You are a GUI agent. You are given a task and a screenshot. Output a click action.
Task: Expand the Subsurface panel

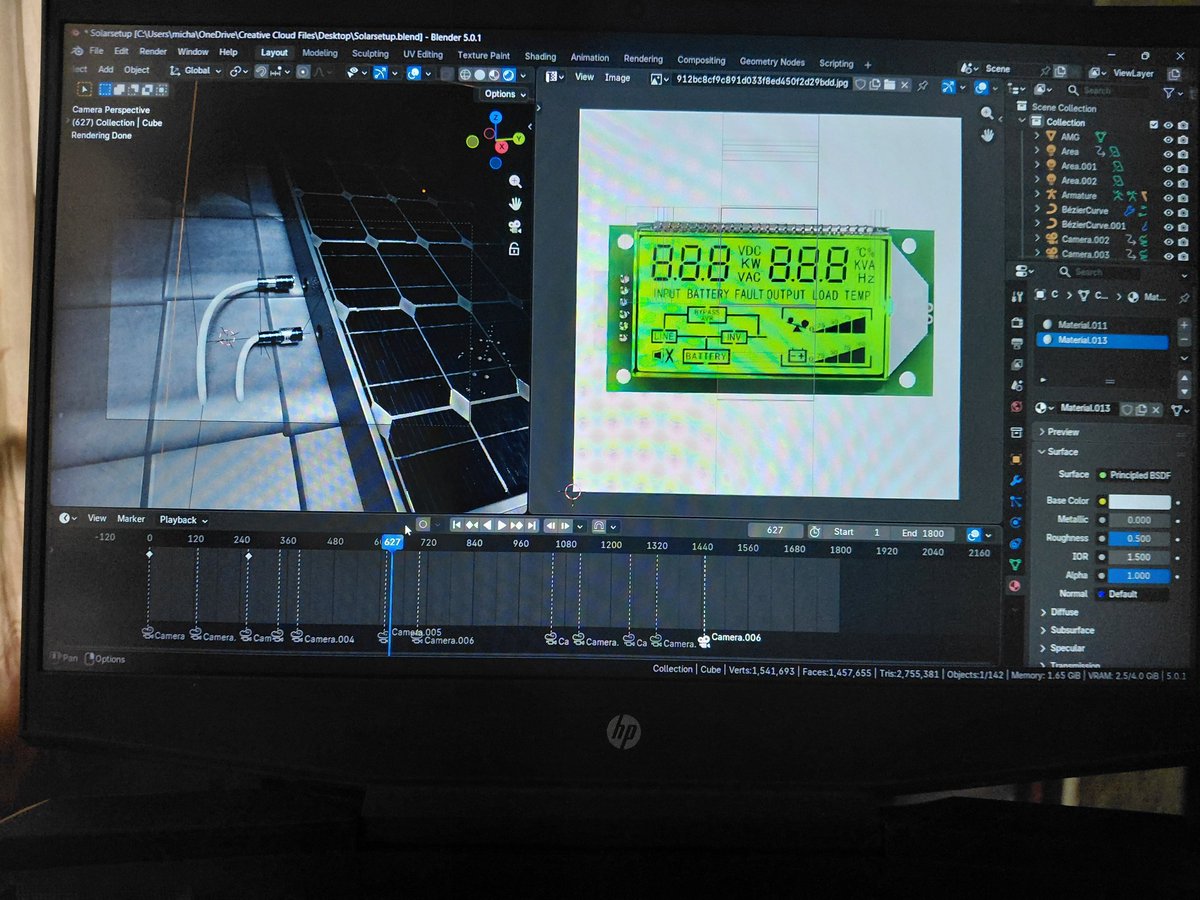[1070, 630]
